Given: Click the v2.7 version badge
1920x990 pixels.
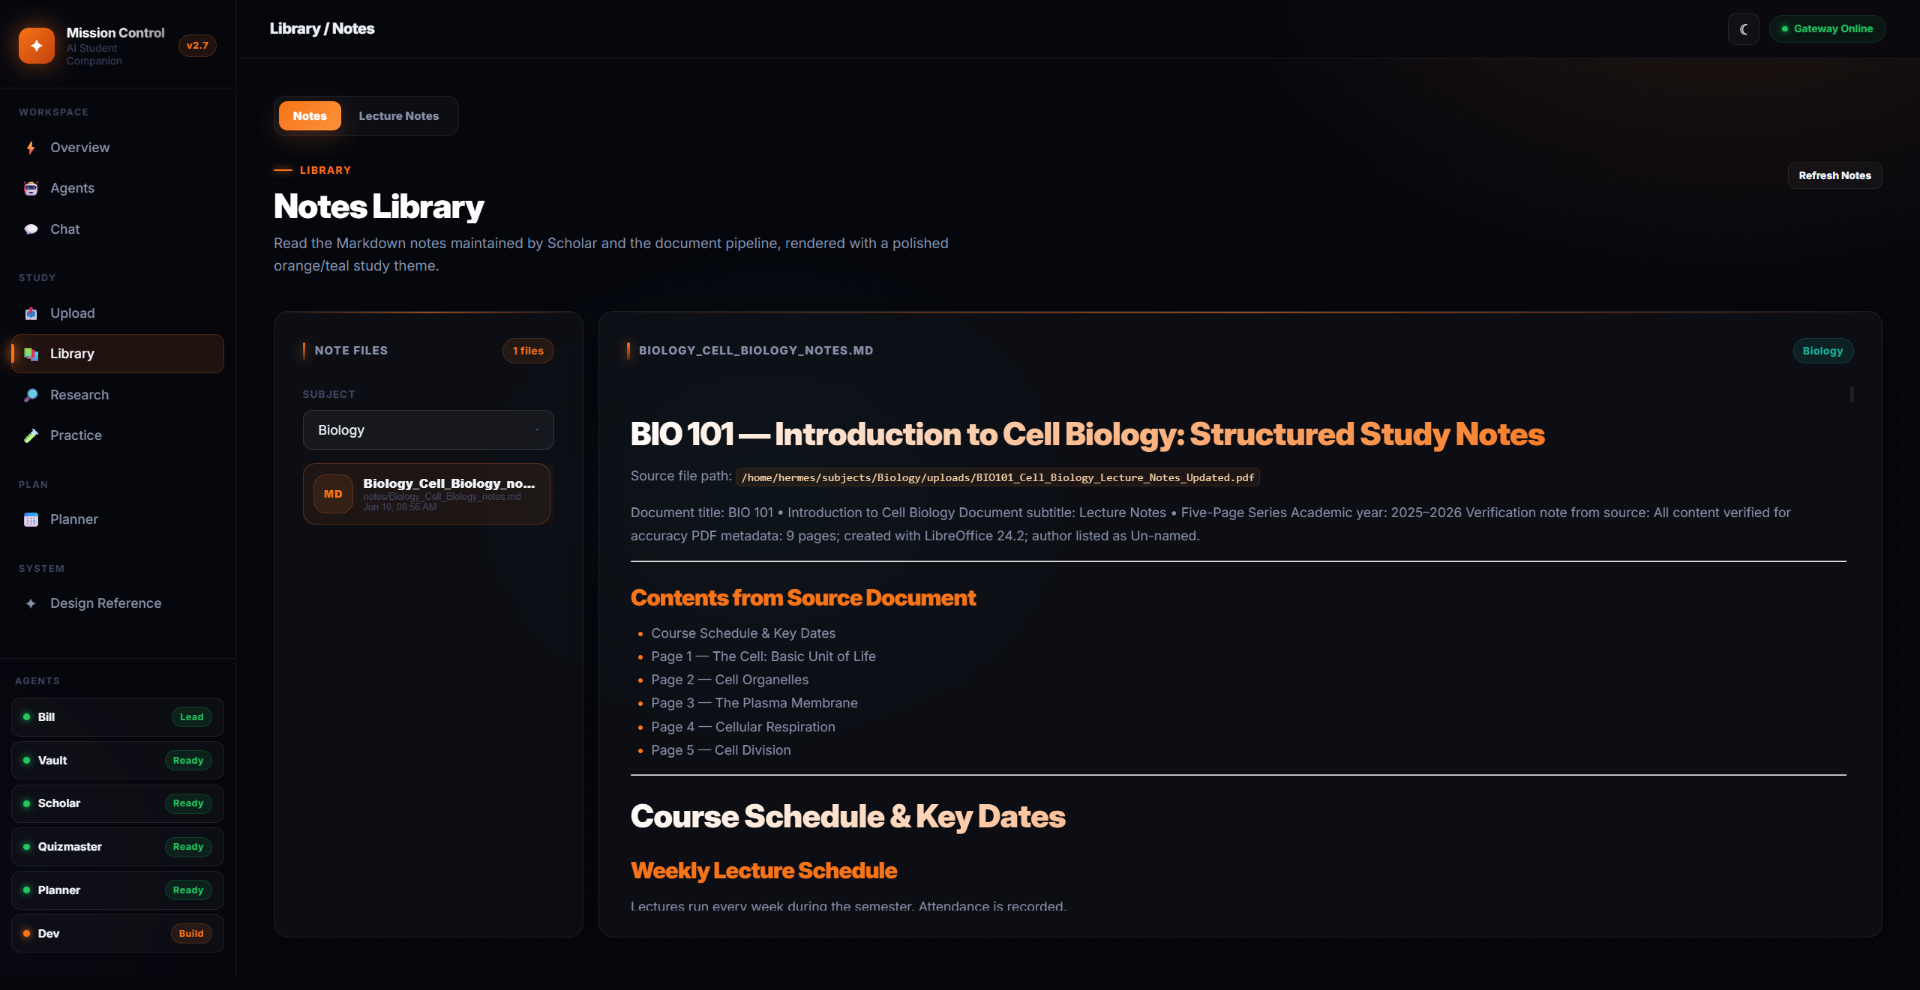Looking at the screenshot, I should point(198,46).
